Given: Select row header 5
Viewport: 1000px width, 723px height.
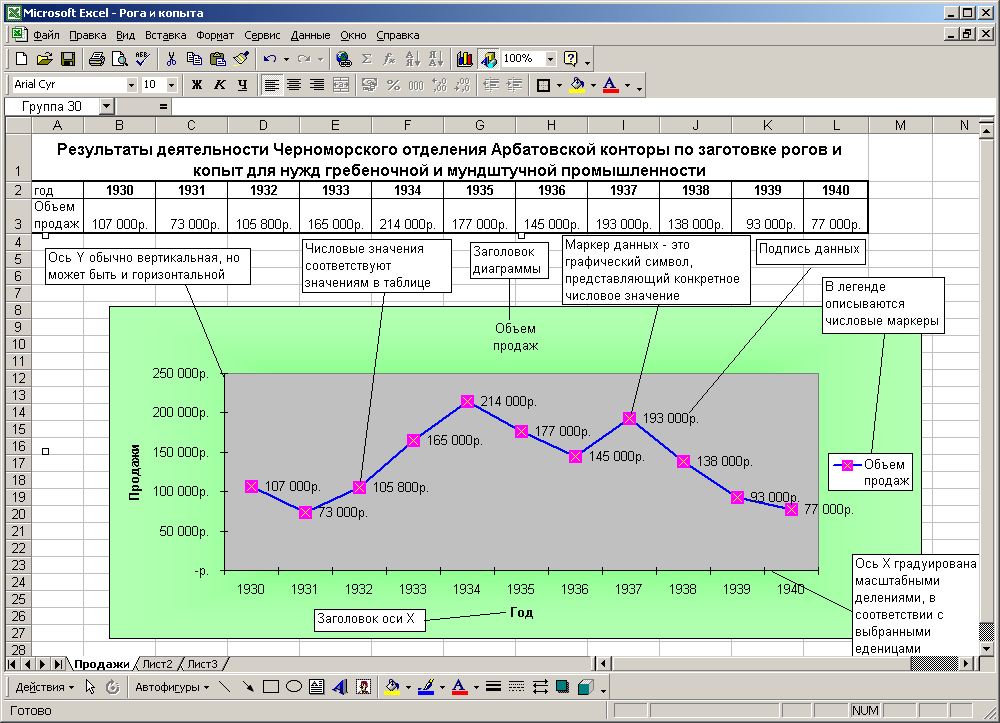Looking at the screenshot, I should coord(18,259).
